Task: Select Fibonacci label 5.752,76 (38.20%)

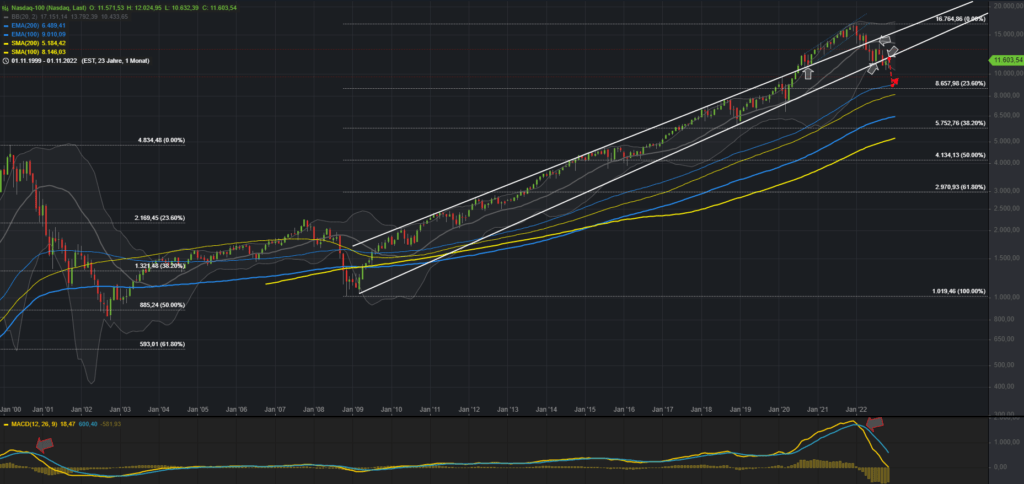Action: pos(959,123)
